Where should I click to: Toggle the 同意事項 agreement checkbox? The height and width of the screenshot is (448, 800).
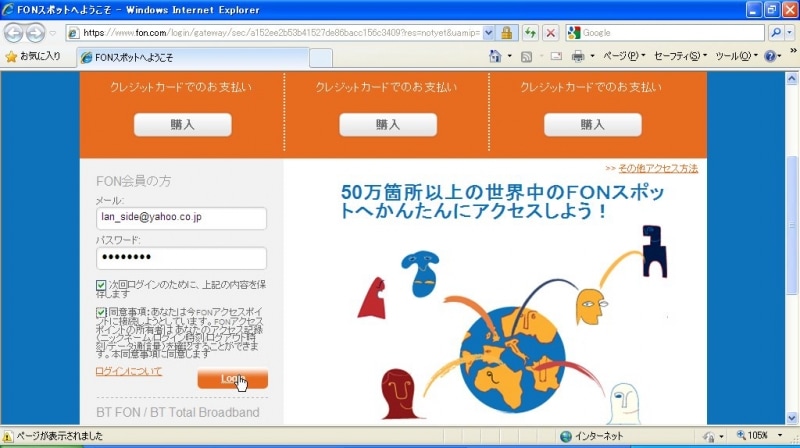click(101, 312)
